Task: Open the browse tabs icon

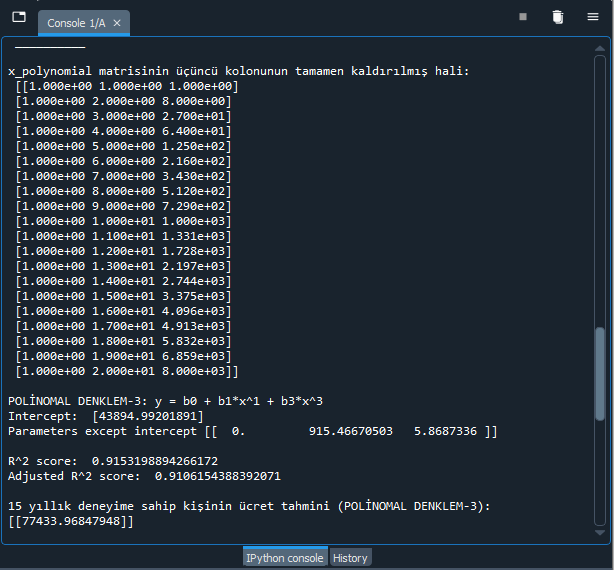Action: [x=19, y=17]
